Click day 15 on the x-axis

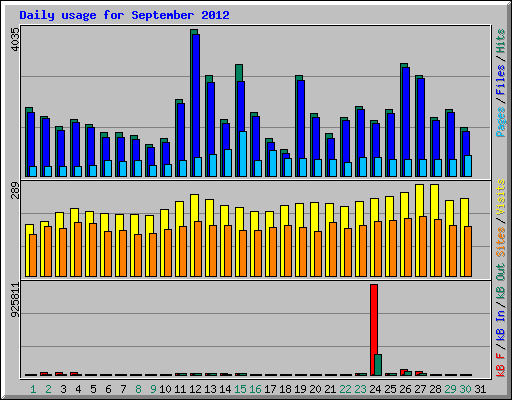[x=240, y=389]
